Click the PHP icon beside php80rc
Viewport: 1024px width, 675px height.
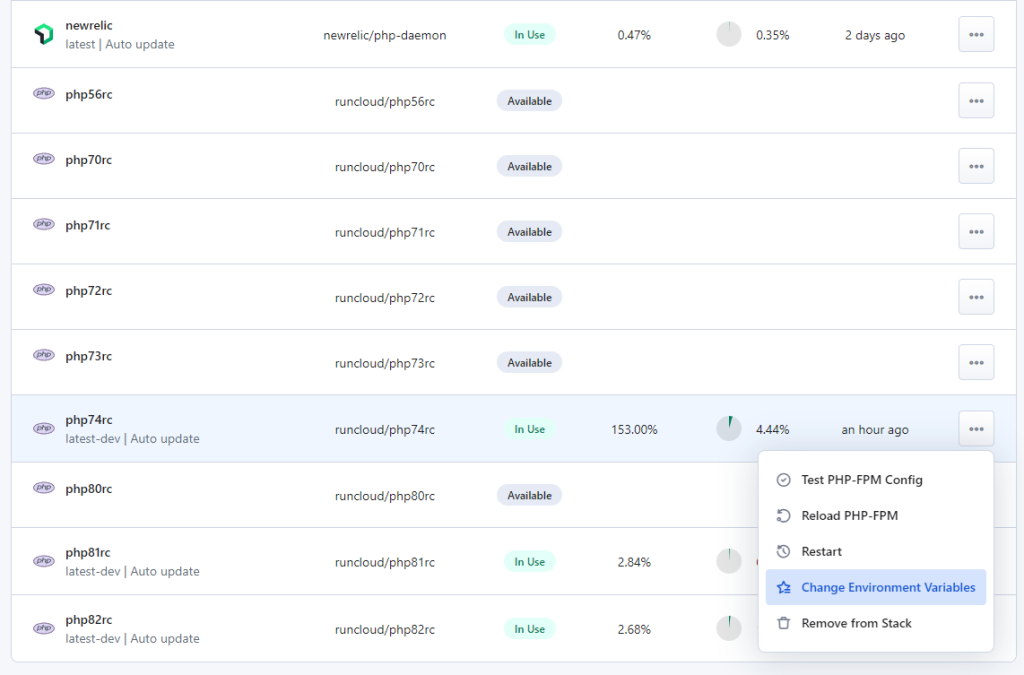point(44,488)
